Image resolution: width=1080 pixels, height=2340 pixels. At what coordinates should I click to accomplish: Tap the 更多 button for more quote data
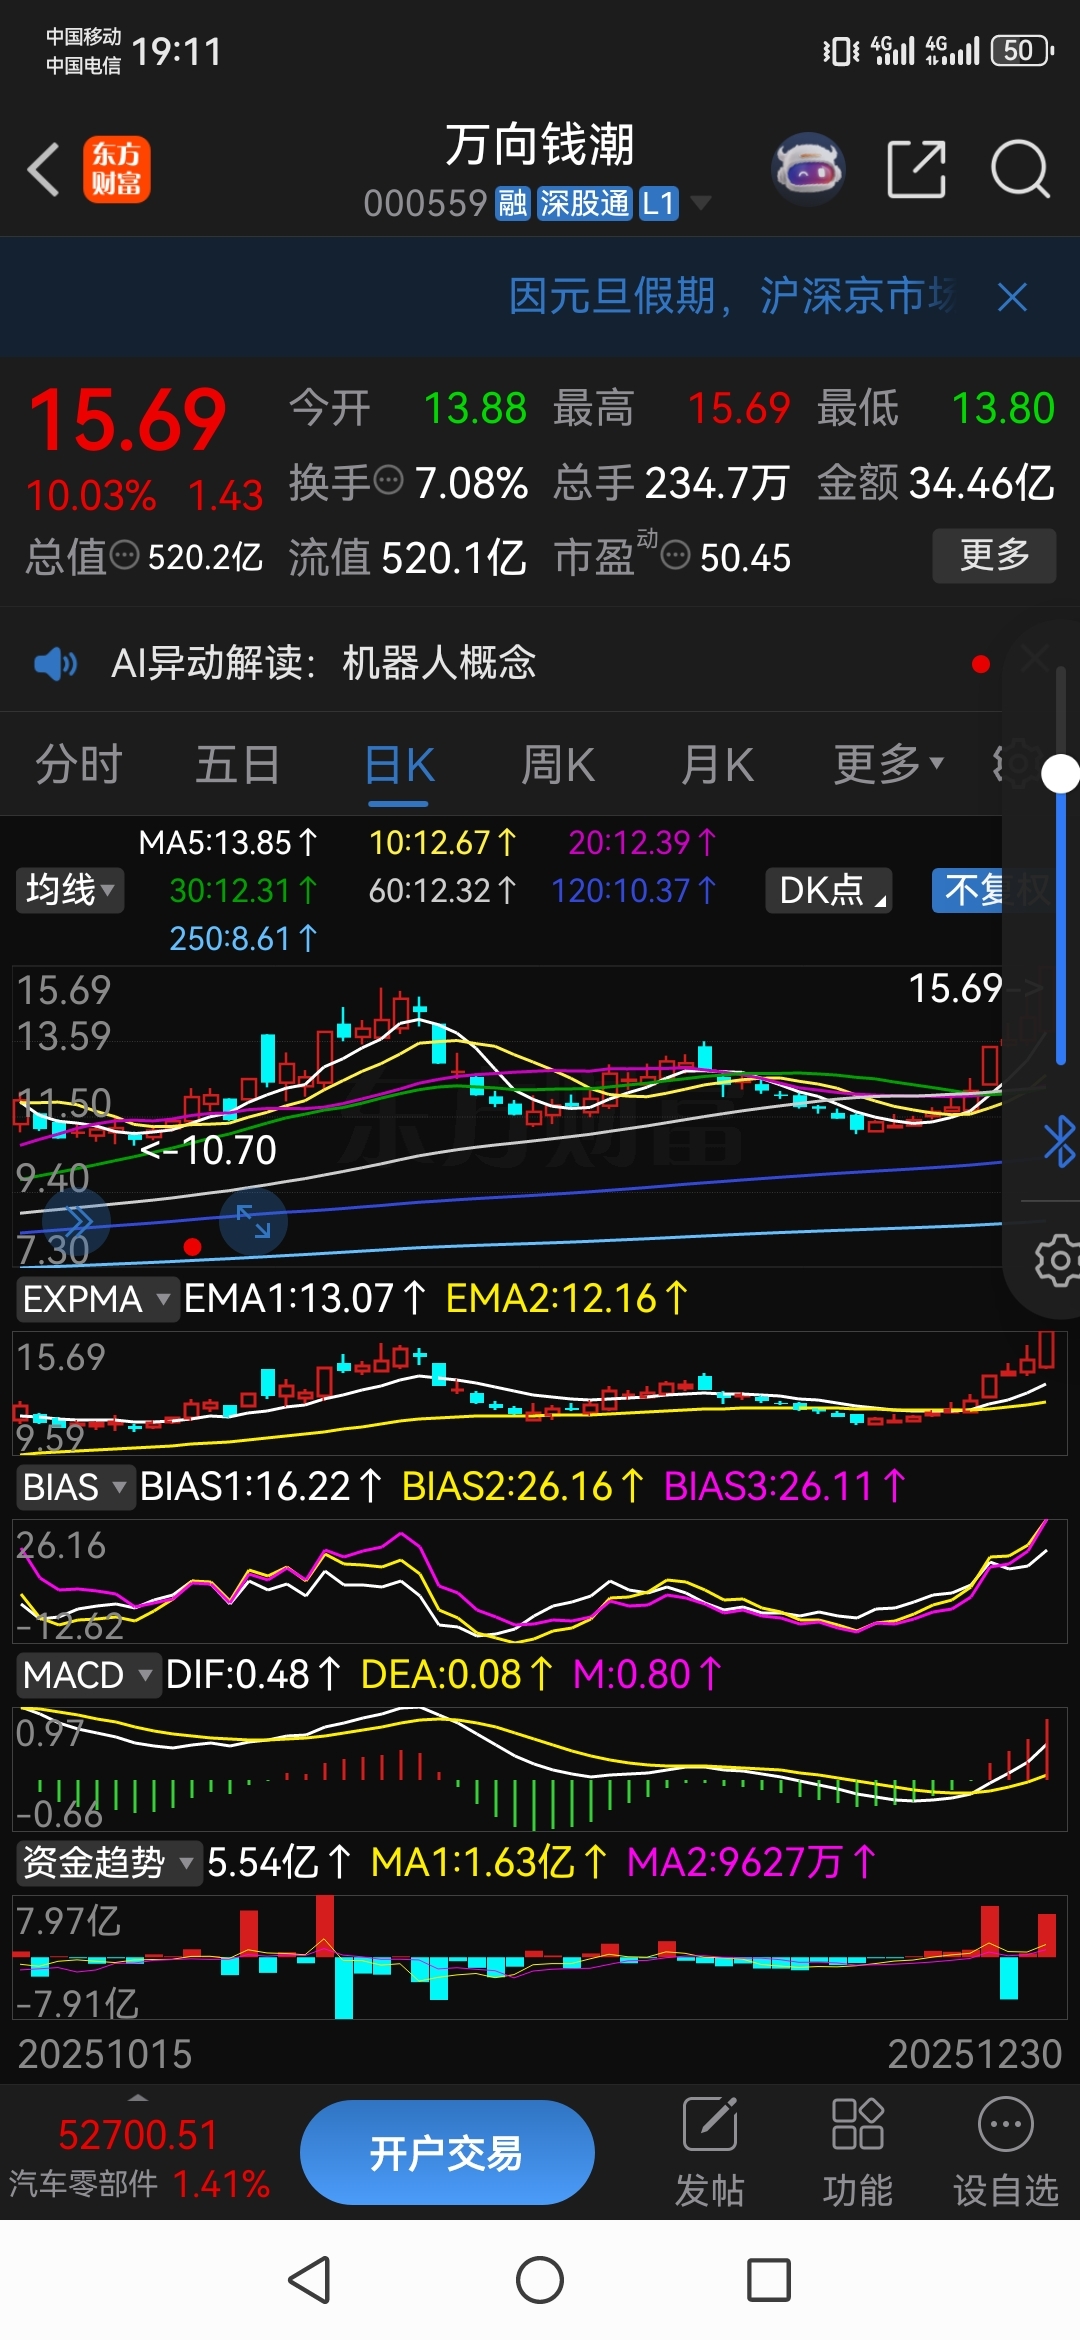[994, 555]
